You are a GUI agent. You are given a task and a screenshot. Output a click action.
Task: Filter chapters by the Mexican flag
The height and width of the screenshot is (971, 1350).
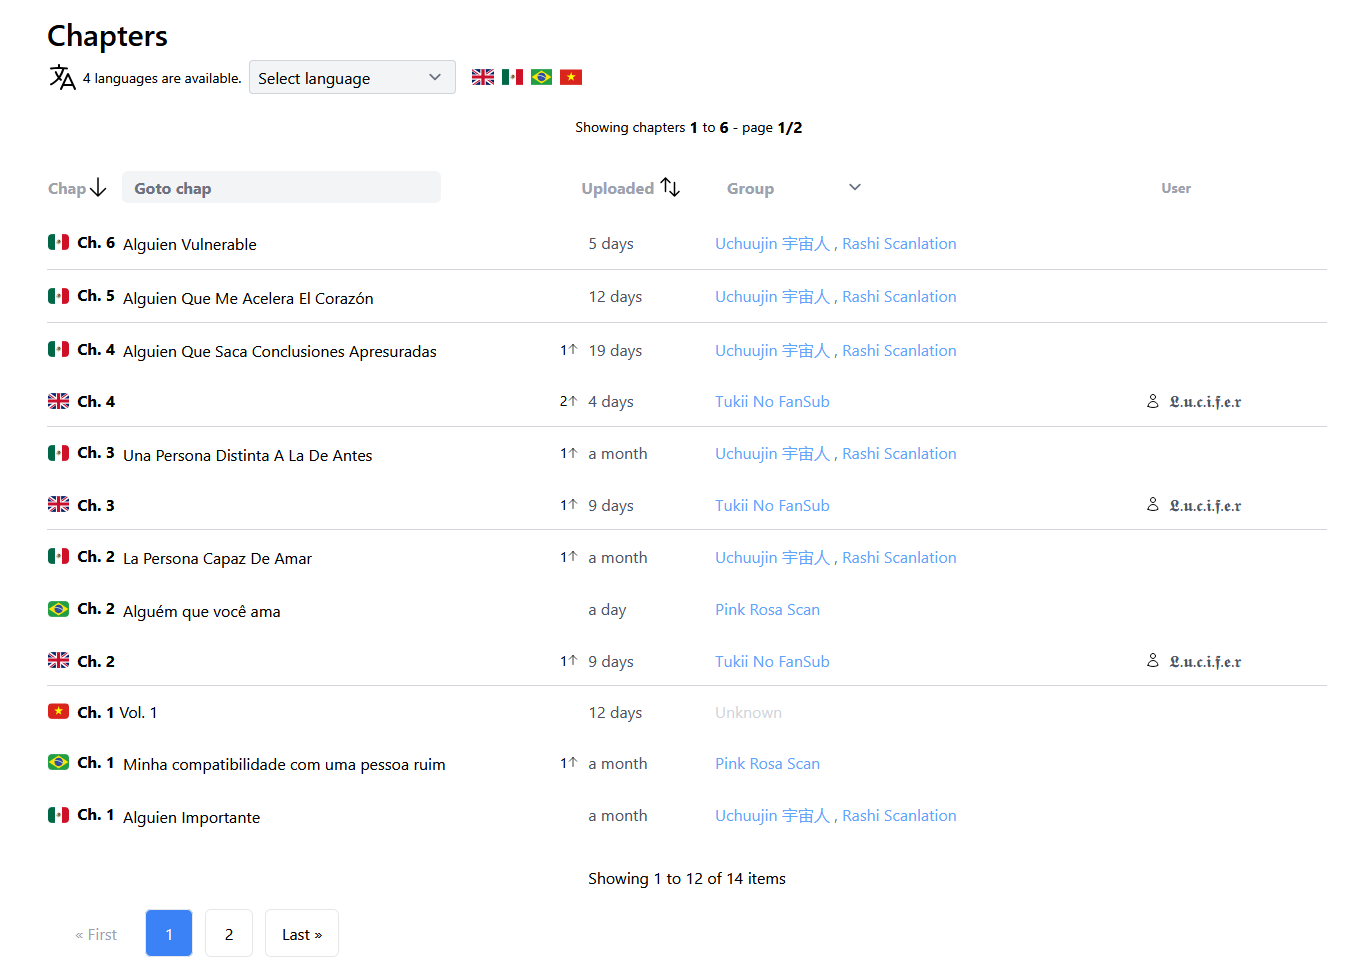tap(512, 77)
